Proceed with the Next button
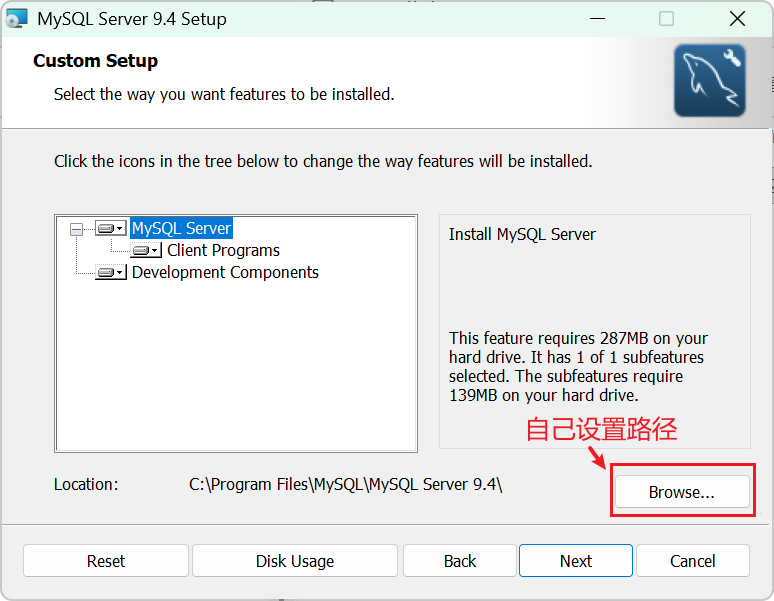This screenshot has height=601, width=774. (x=576, y=561)
